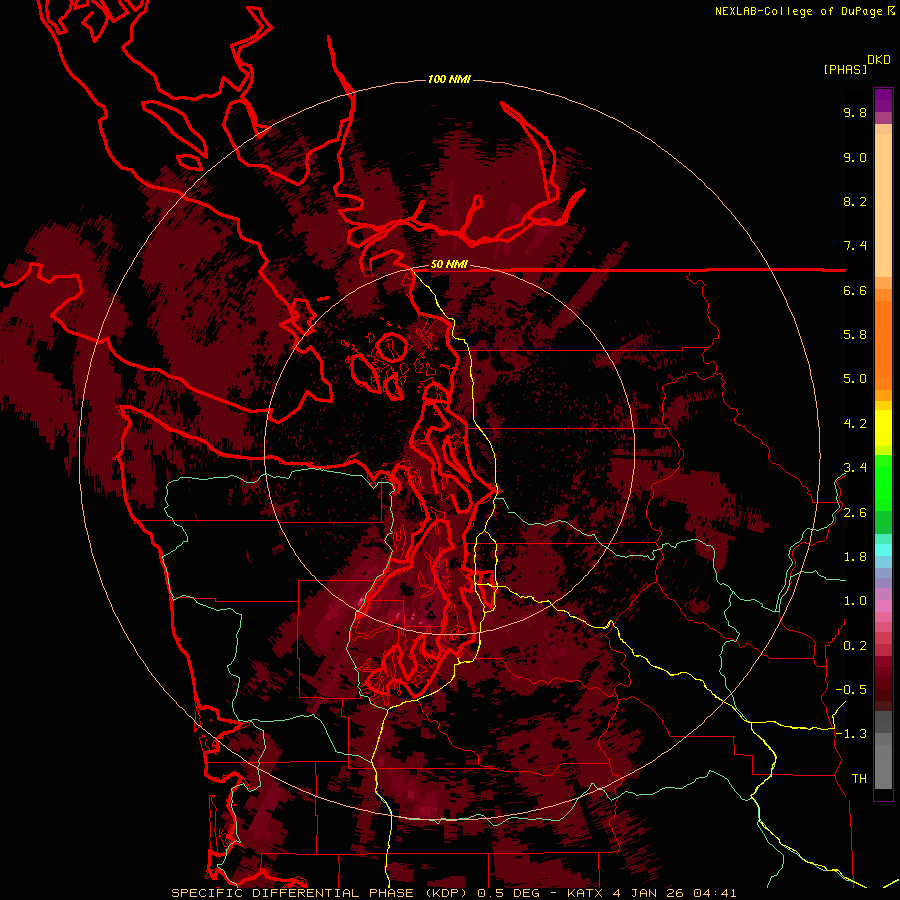The width and height of the screenshot is (900, 900).
Task: Click the 9.8 value on color scale
Action: [x=855, y=112]
